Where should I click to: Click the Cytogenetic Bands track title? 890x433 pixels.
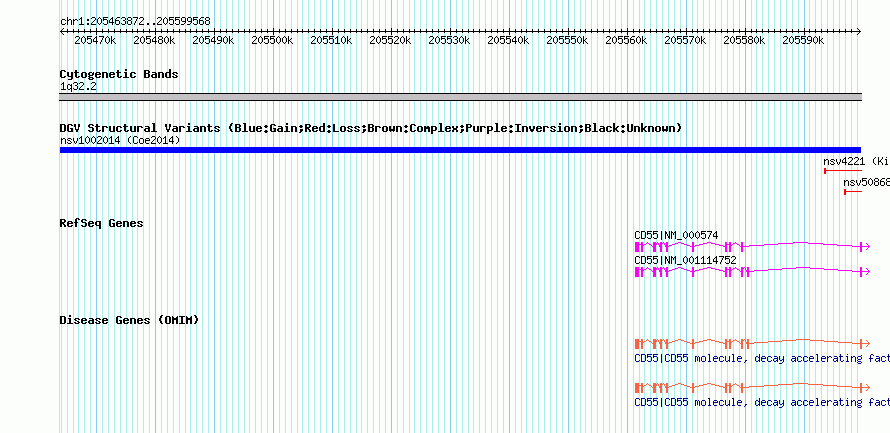tap(119, 74)
